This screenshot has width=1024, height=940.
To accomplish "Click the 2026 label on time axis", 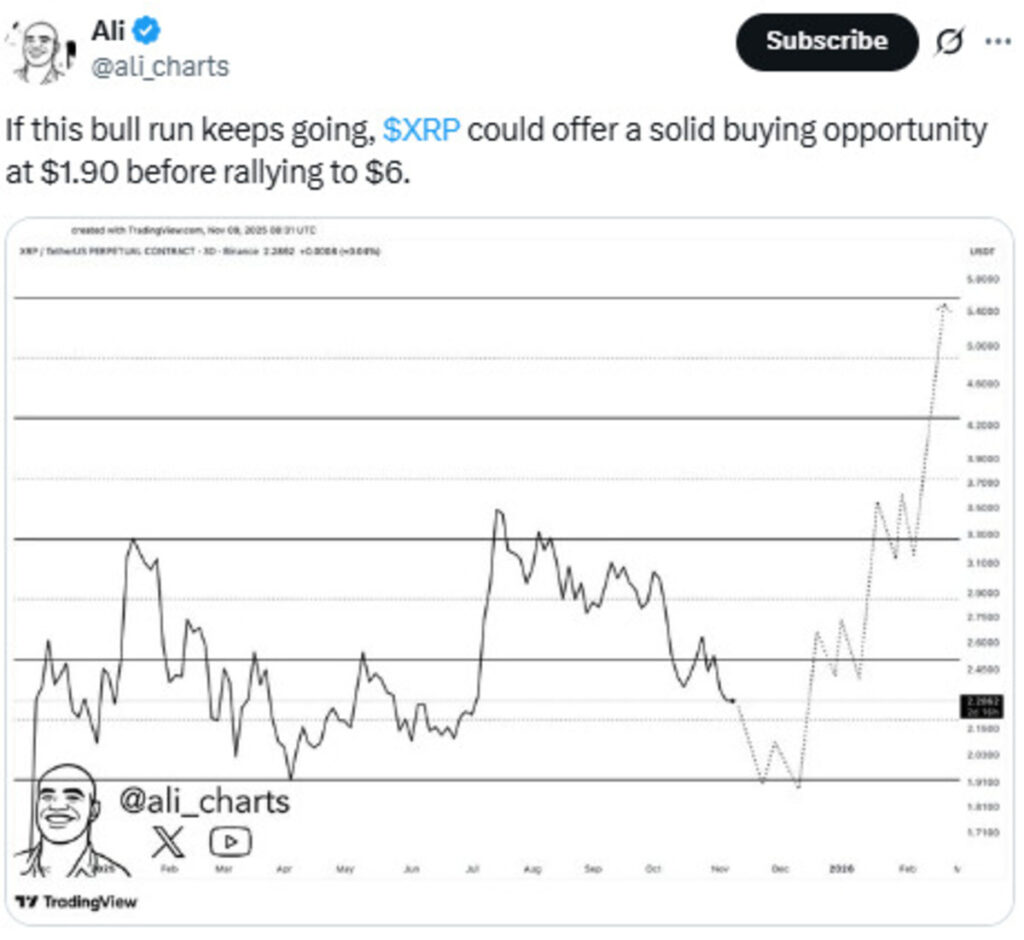I will (x=843, y=869).
